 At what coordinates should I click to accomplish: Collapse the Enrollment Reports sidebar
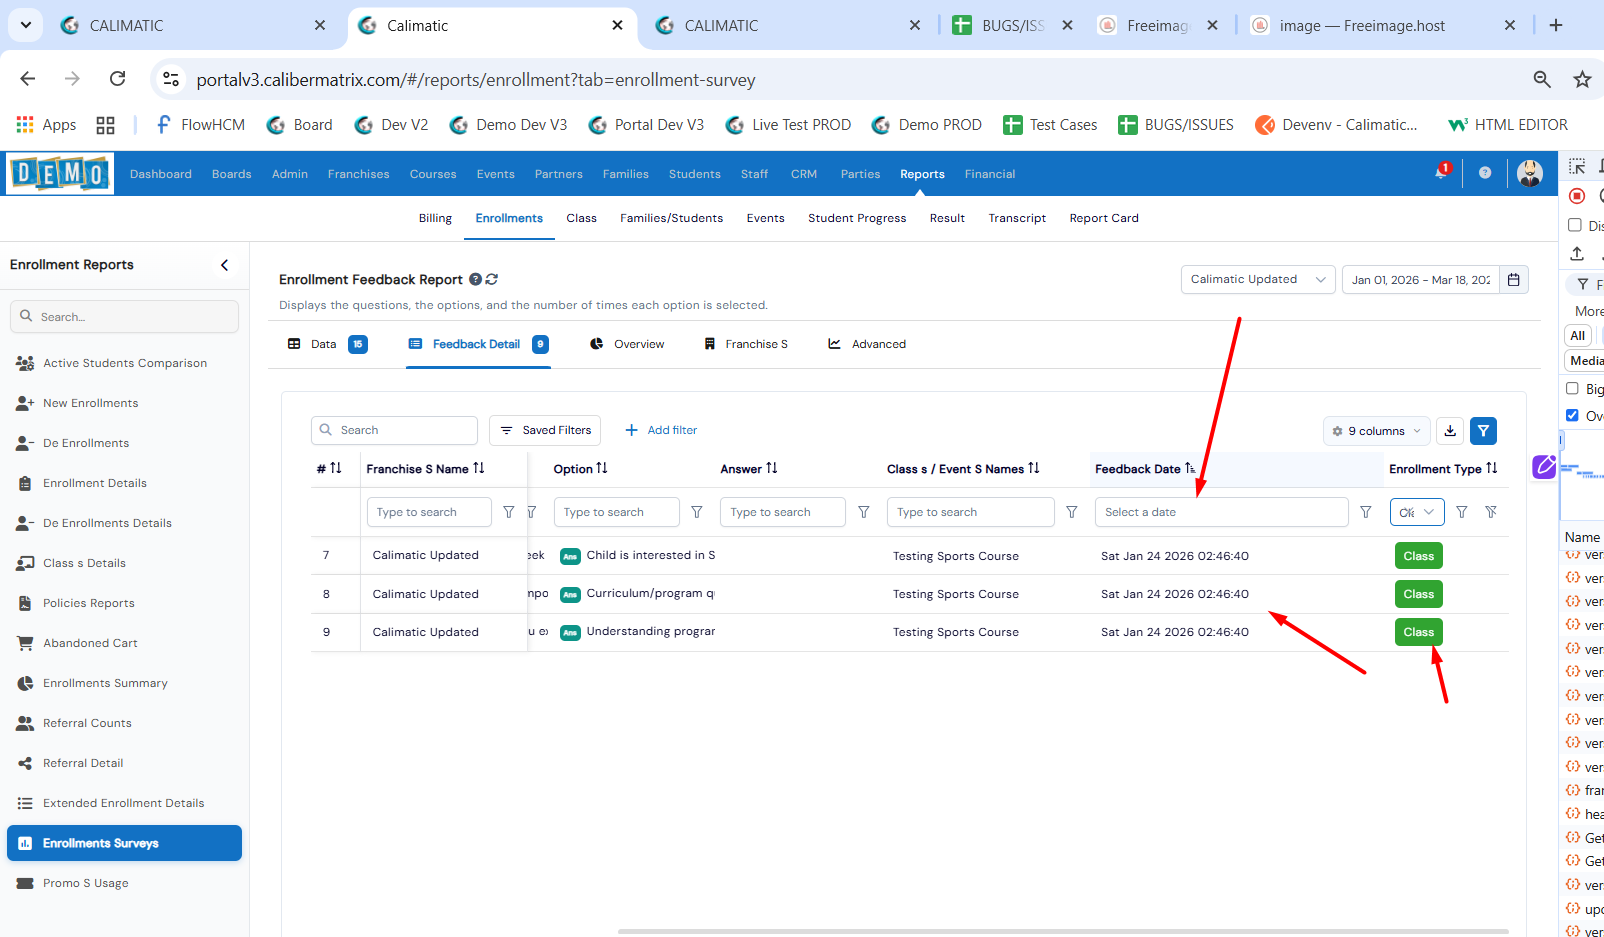click(x=224, y=265)
